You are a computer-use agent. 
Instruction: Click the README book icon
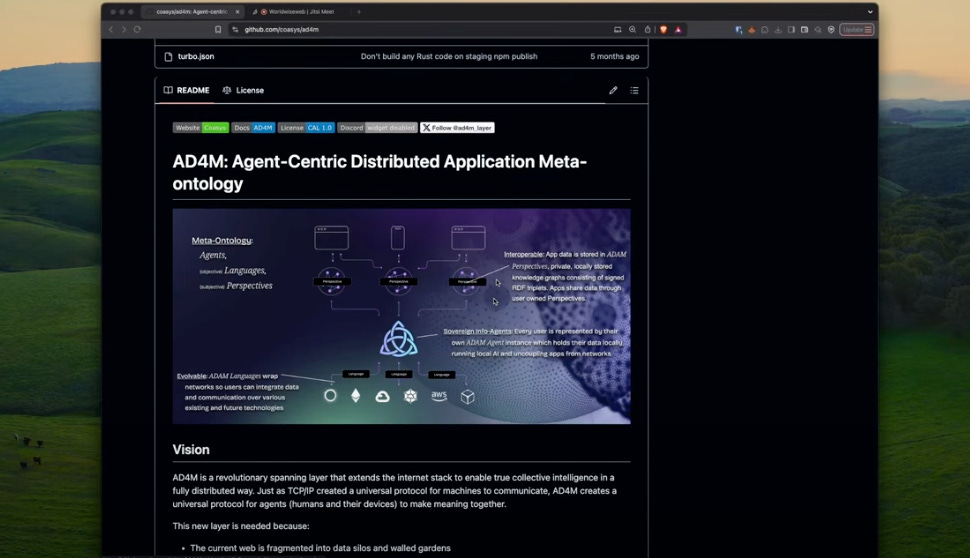coord(168,90)
